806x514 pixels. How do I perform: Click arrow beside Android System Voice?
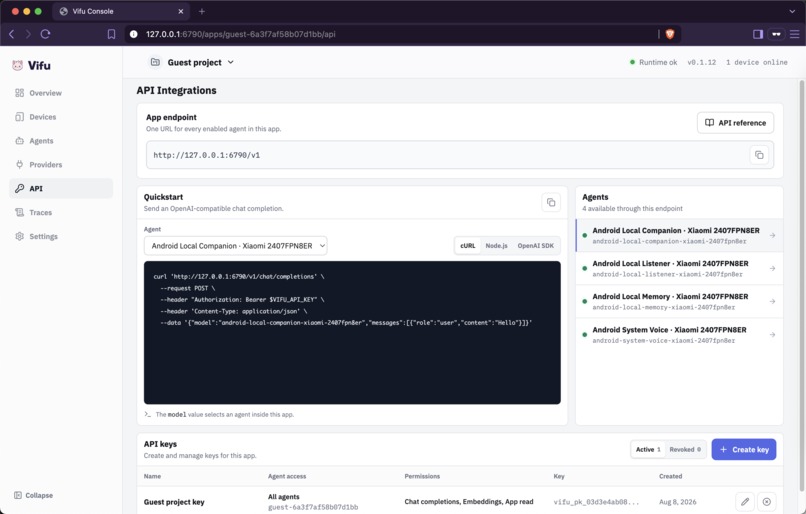772,335
